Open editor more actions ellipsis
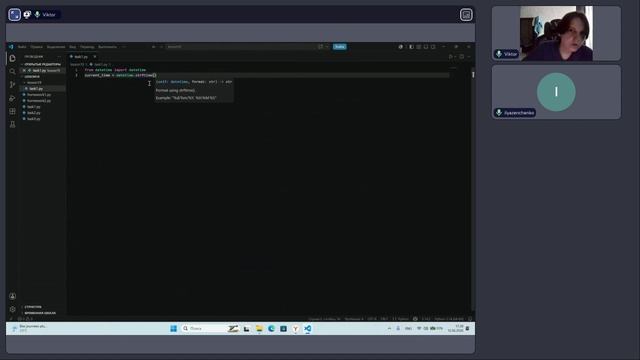The height and width of the screenshot is (360, 640). 469,57
